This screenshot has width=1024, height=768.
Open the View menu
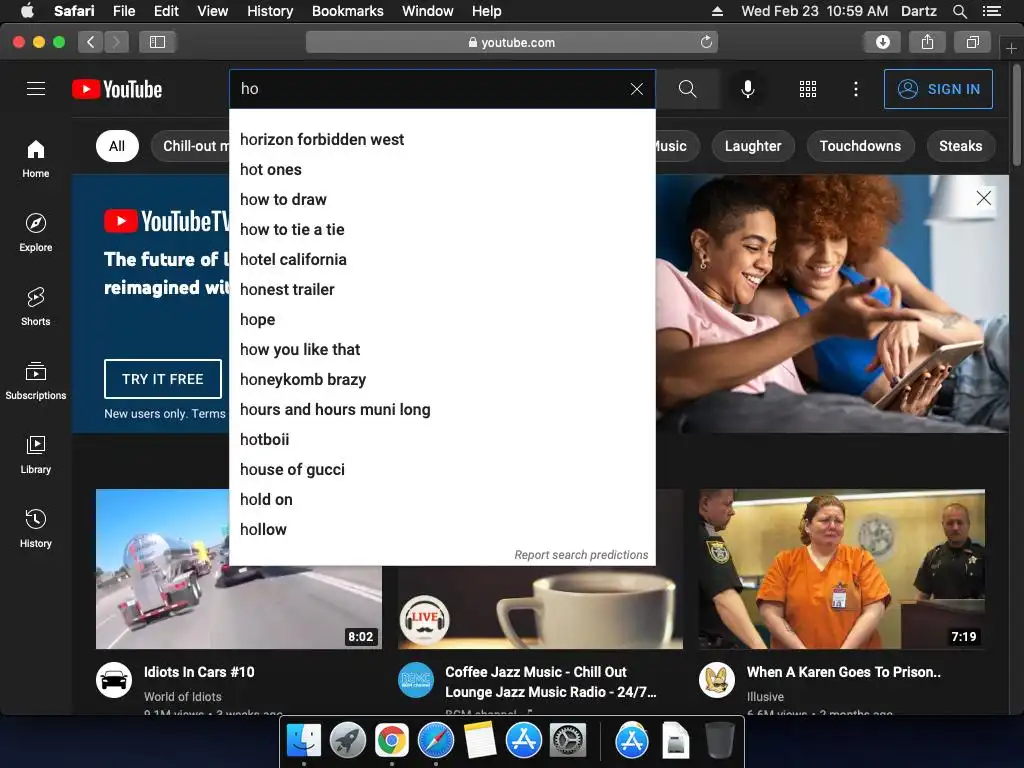pos(212,11)
